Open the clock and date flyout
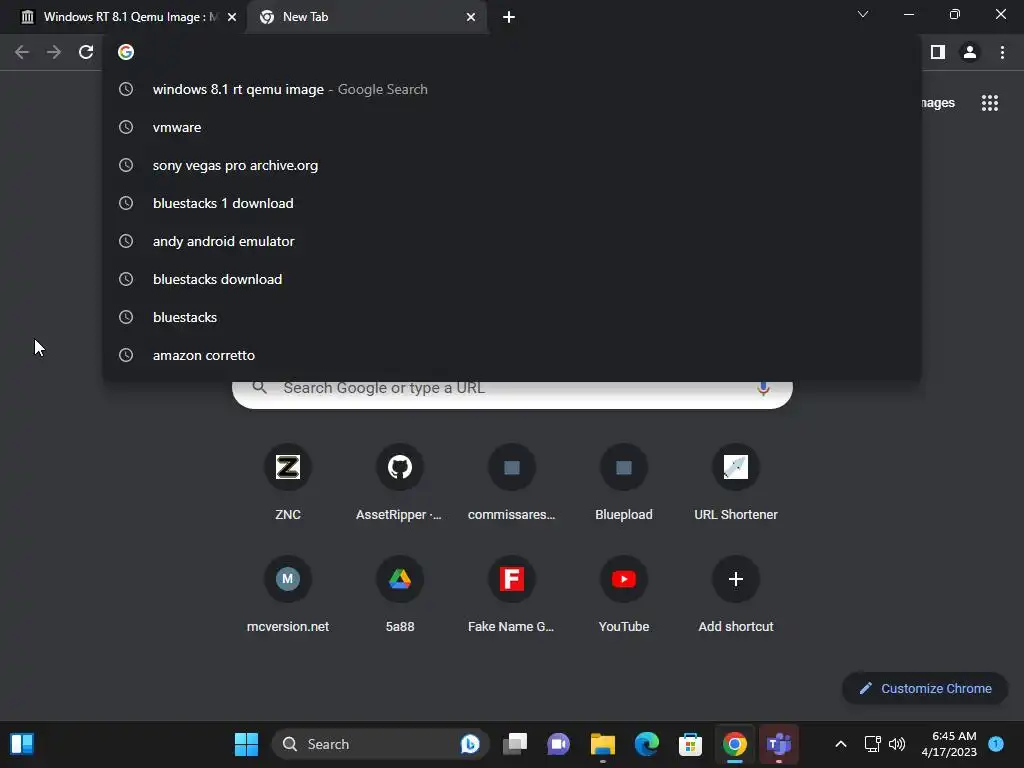Viewport: 1024px width, 768px height. click(x=950, y=744)
